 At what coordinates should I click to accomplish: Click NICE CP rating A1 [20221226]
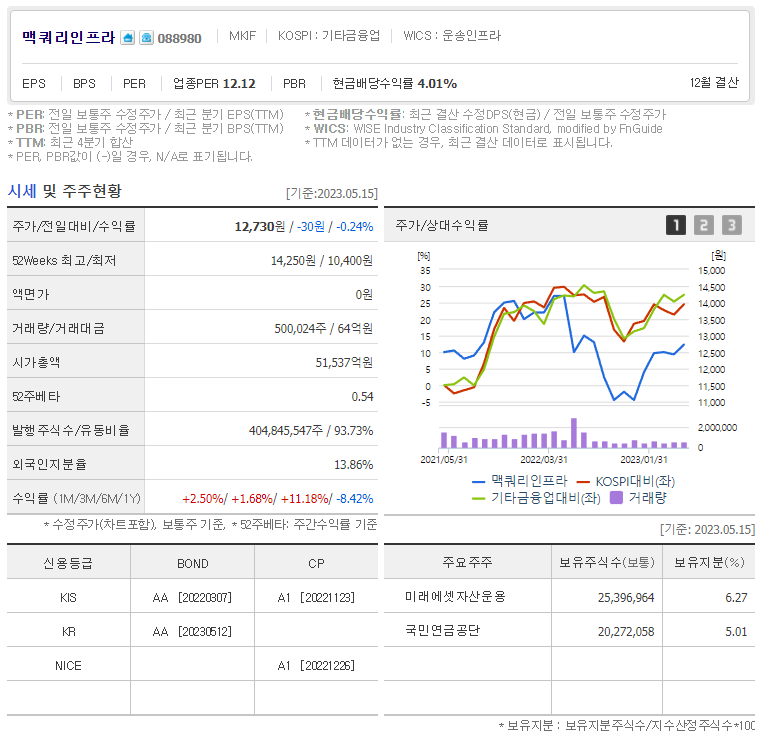[x=316, y=665]
